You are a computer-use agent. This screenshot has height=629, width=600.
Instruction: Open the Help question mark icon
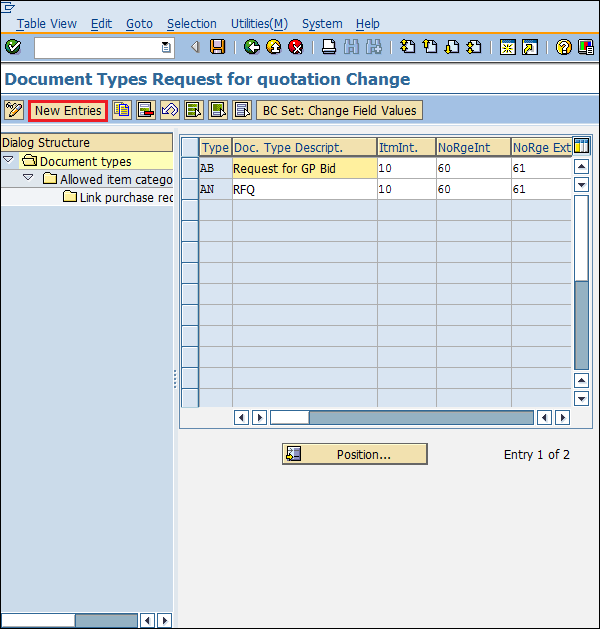click(x=564, y=47)
